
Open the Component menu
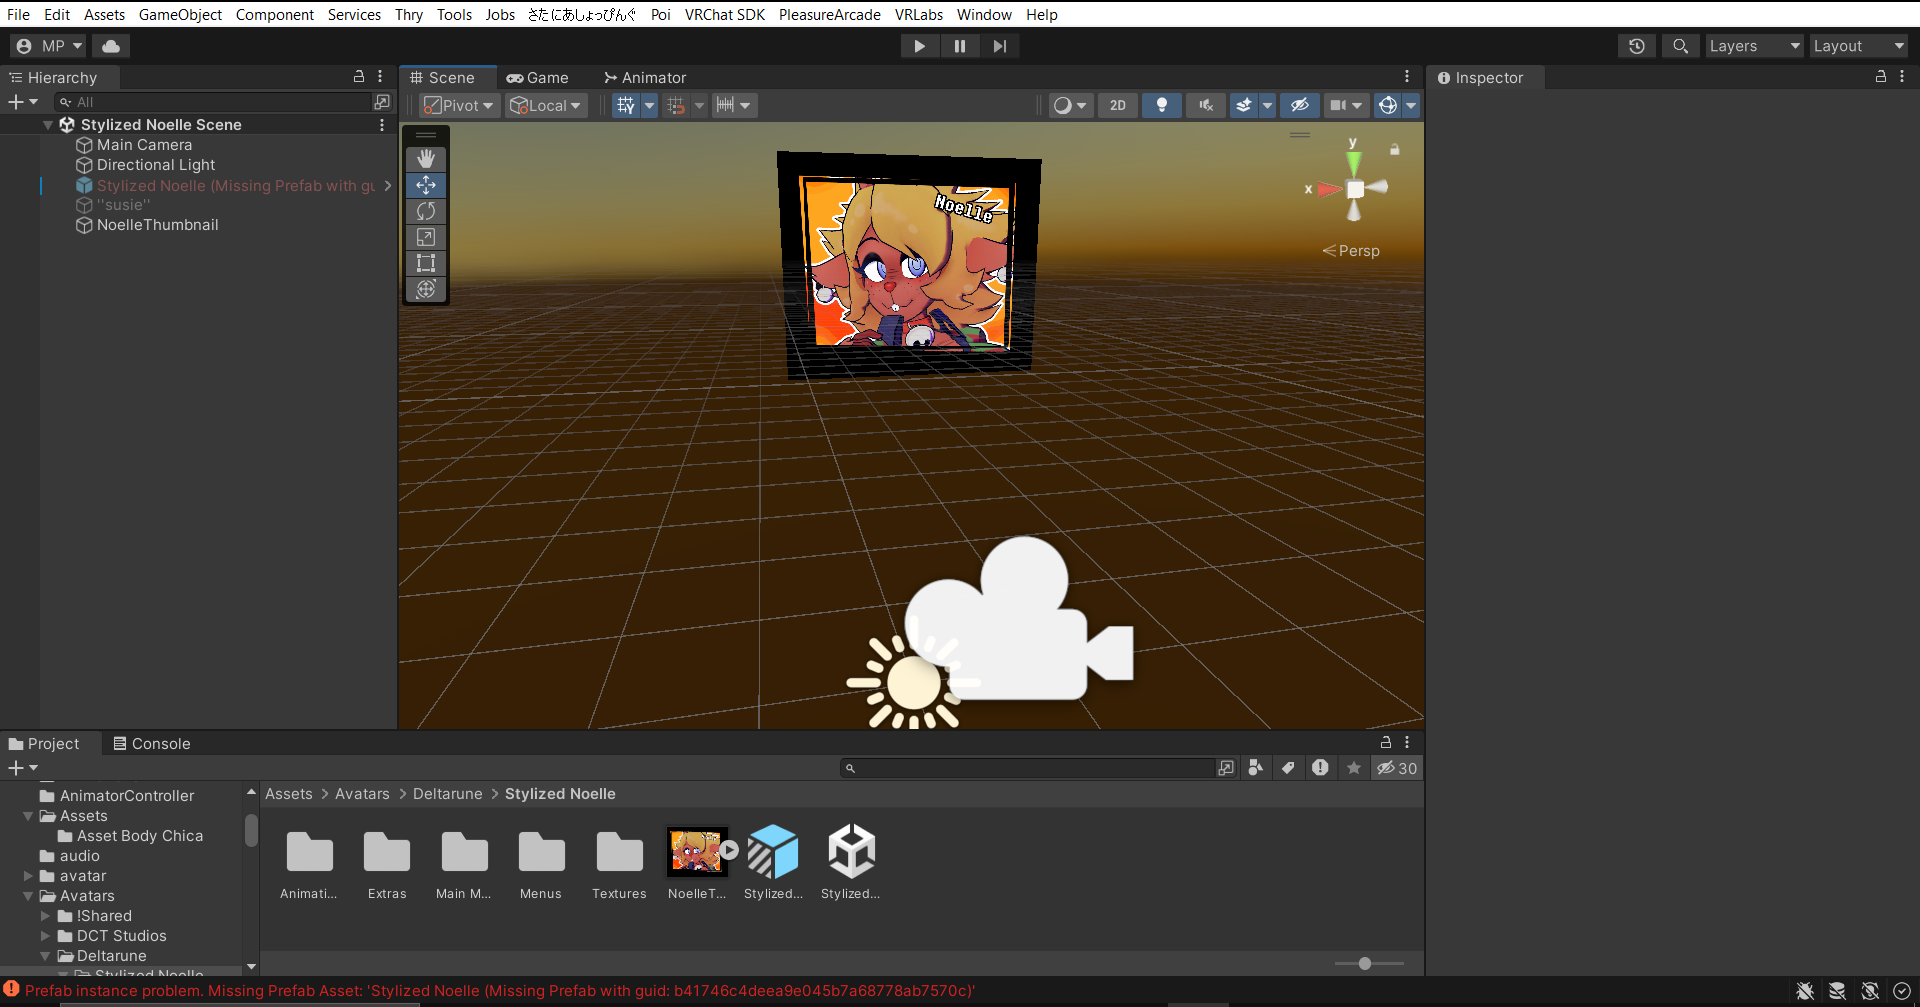point(275,14)
